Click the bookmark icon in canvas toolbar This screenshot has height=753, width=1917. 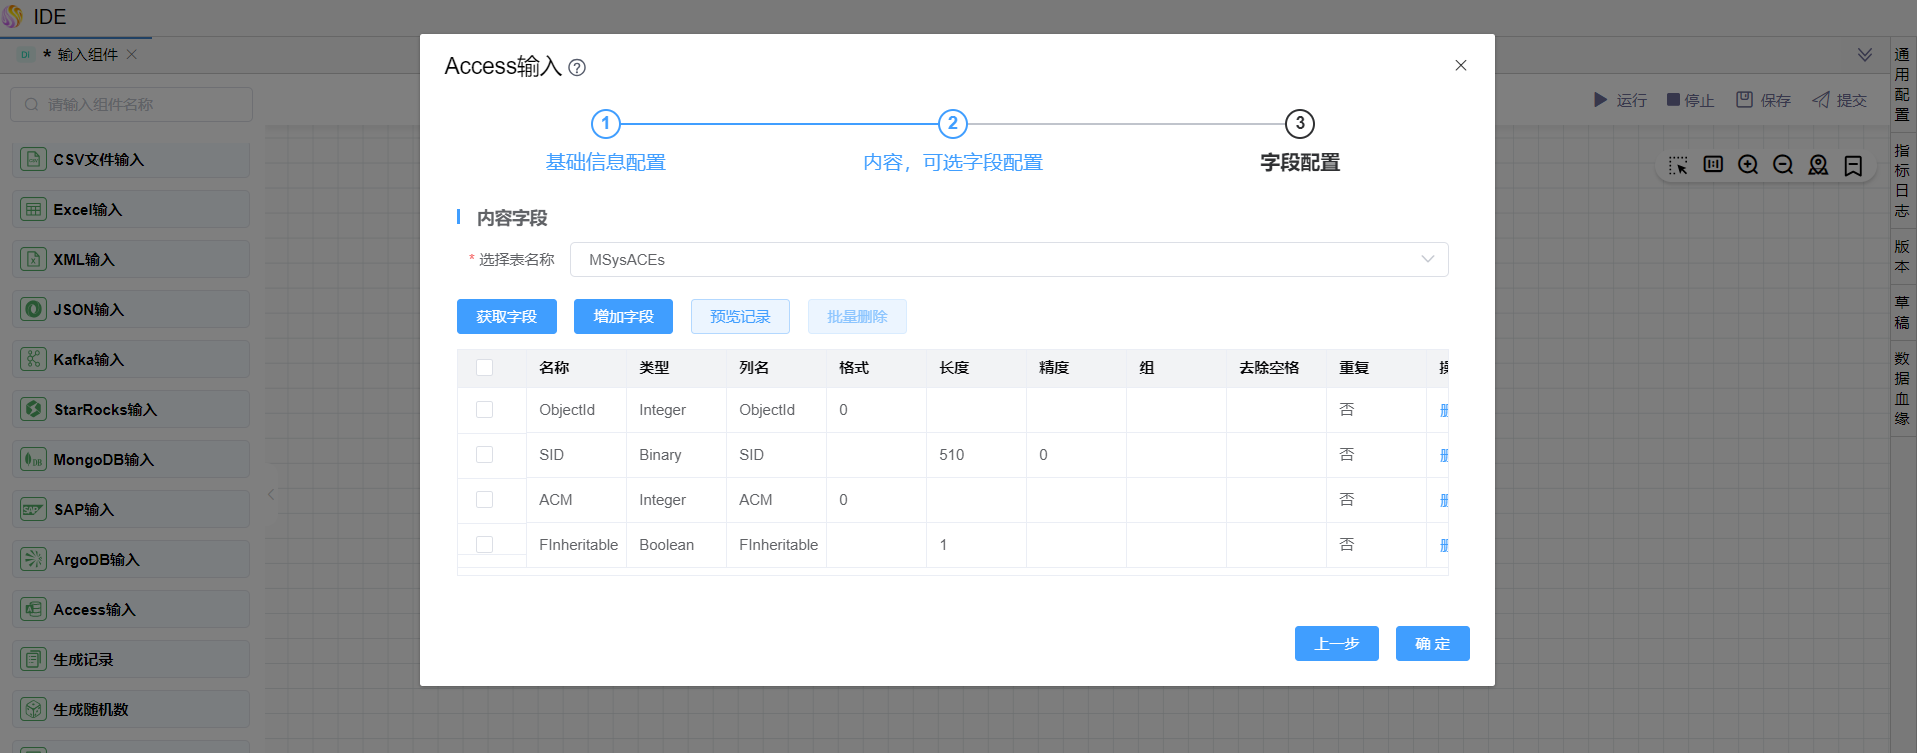[x=1853, y=165]
